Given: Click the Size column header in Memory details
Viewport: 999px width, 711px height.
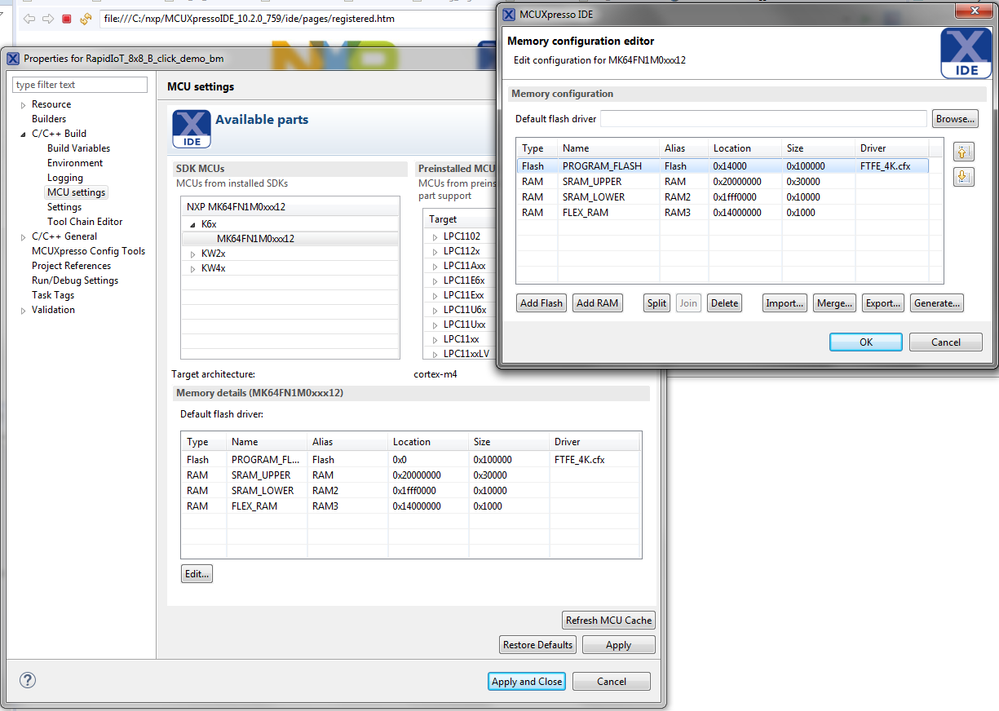Looking at the screenshot, I should 509,442.
